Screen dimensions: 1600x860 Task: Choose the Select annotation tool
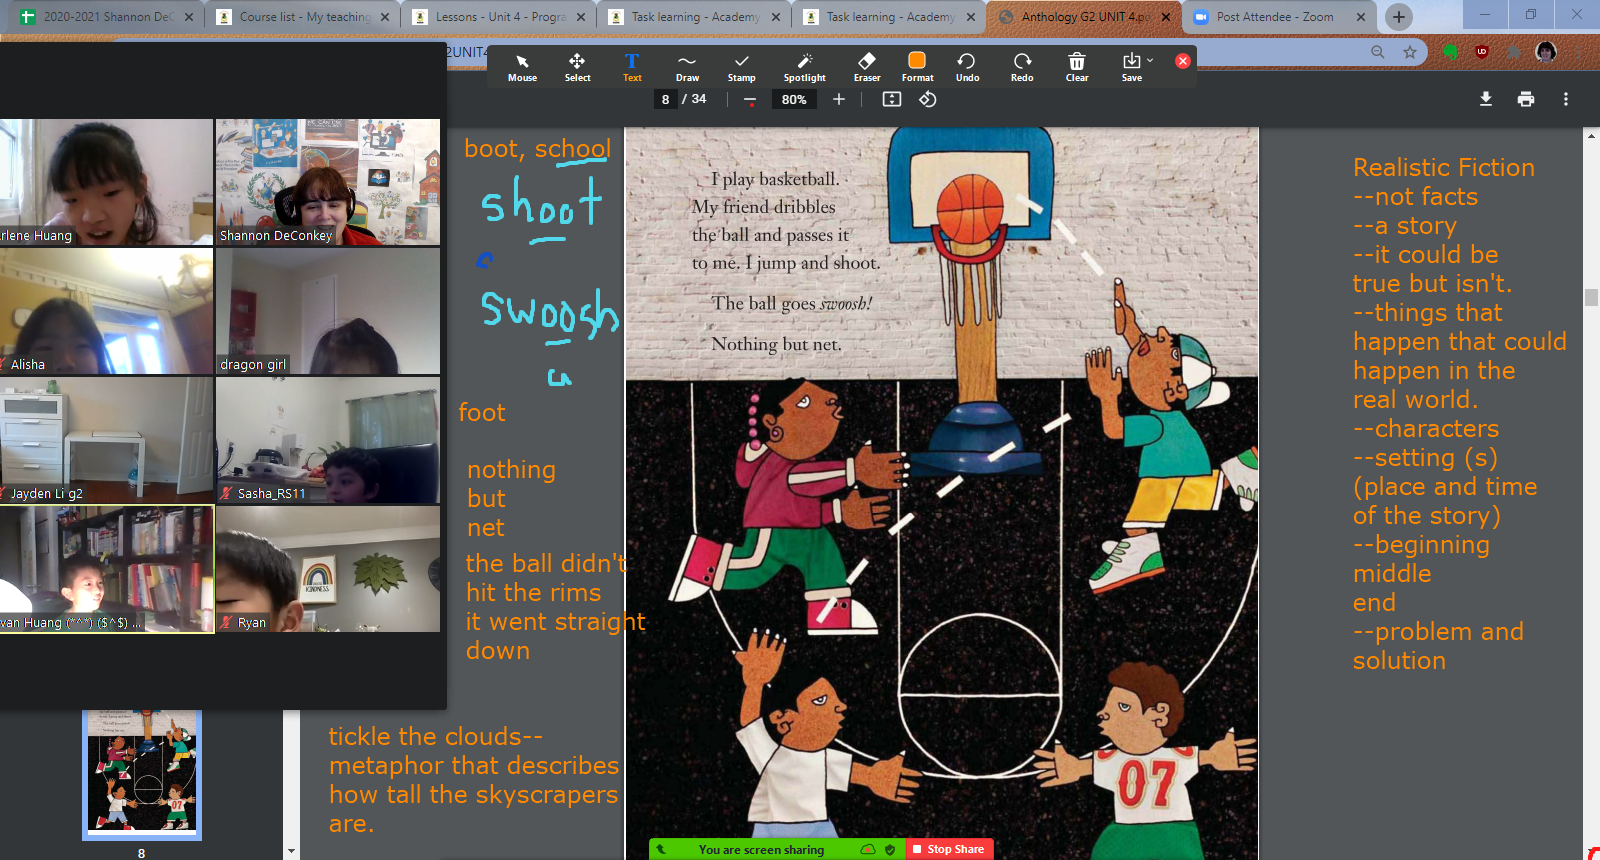[577, 67]
